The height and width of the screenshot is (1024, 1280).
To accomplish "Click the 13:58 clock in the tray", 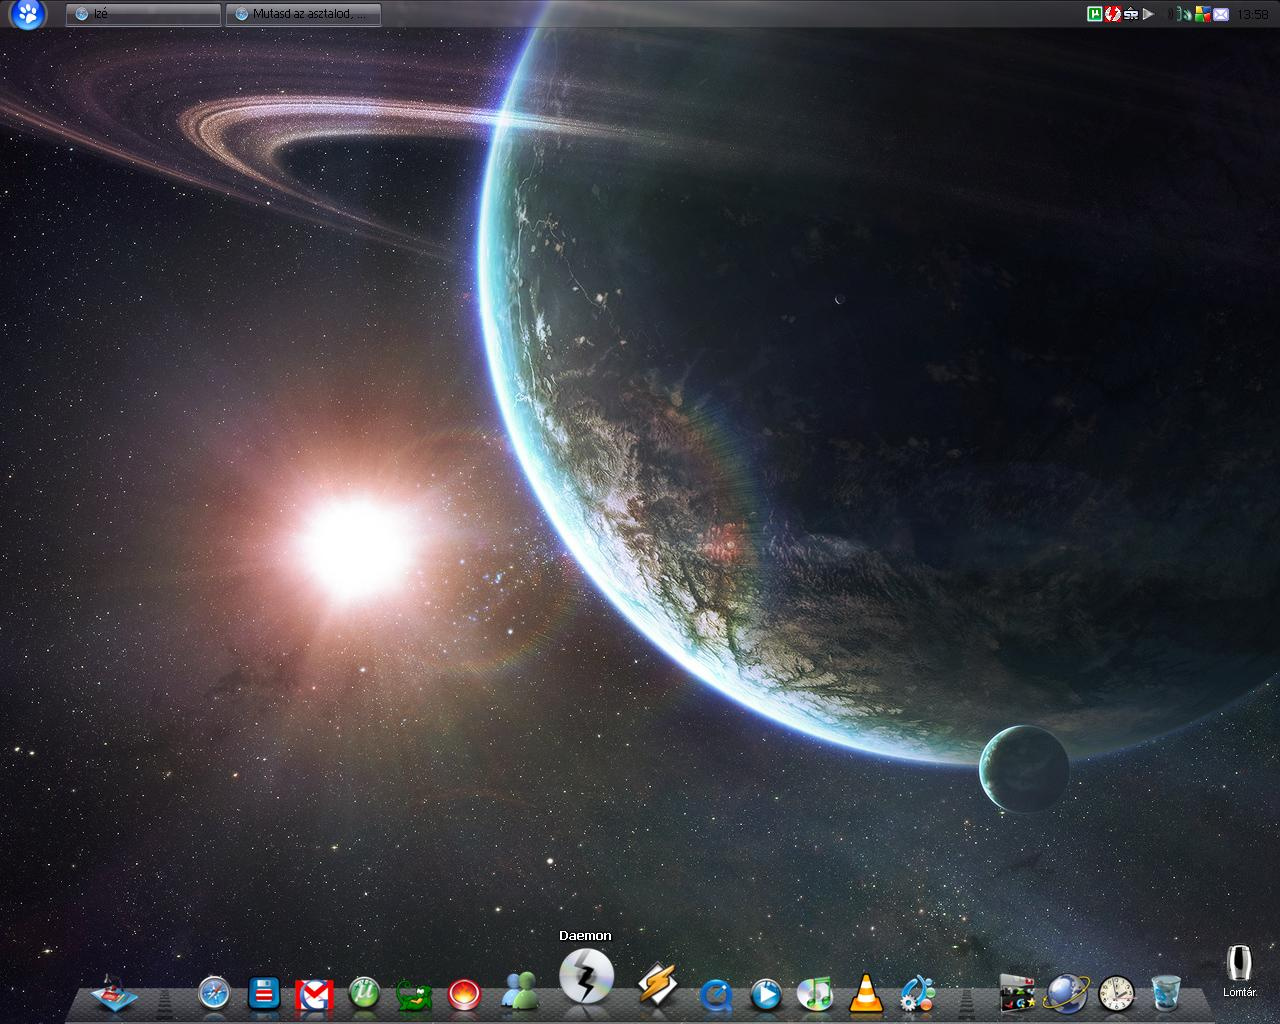I will (1252, 14).
